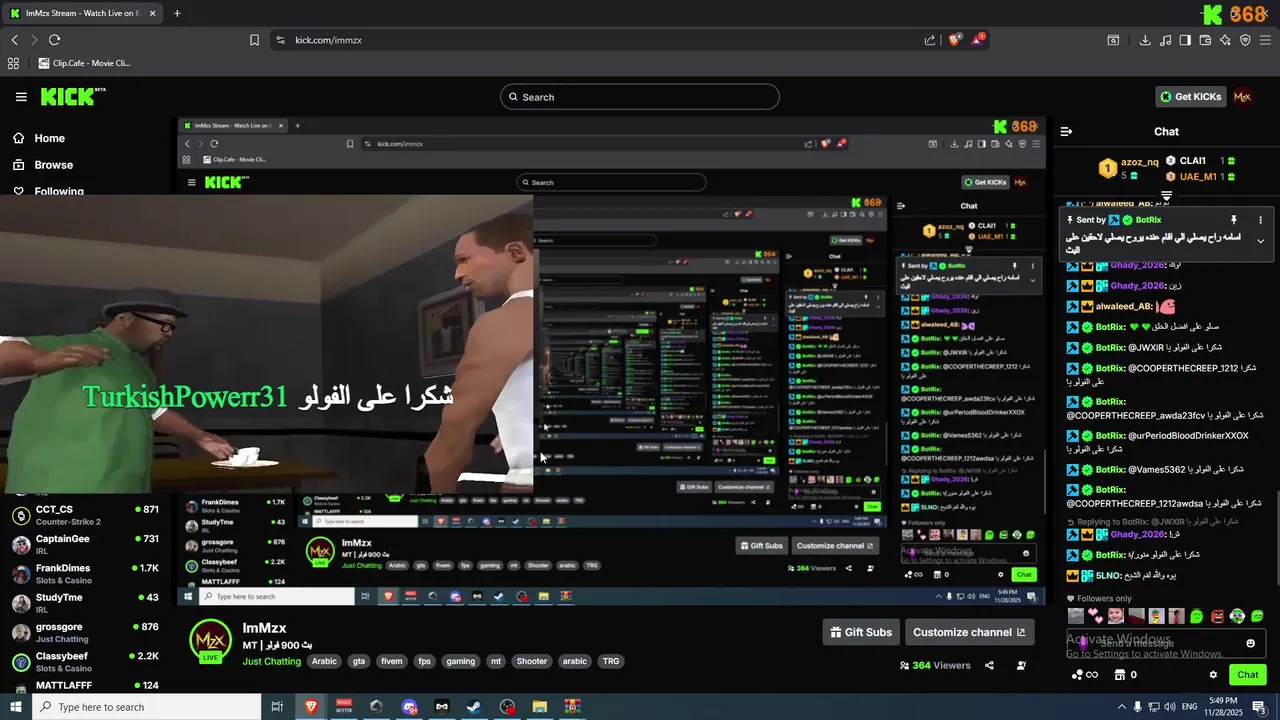Open chat settings gear icon
Screen dimensions: 1280x720
tap(1213, 675)
